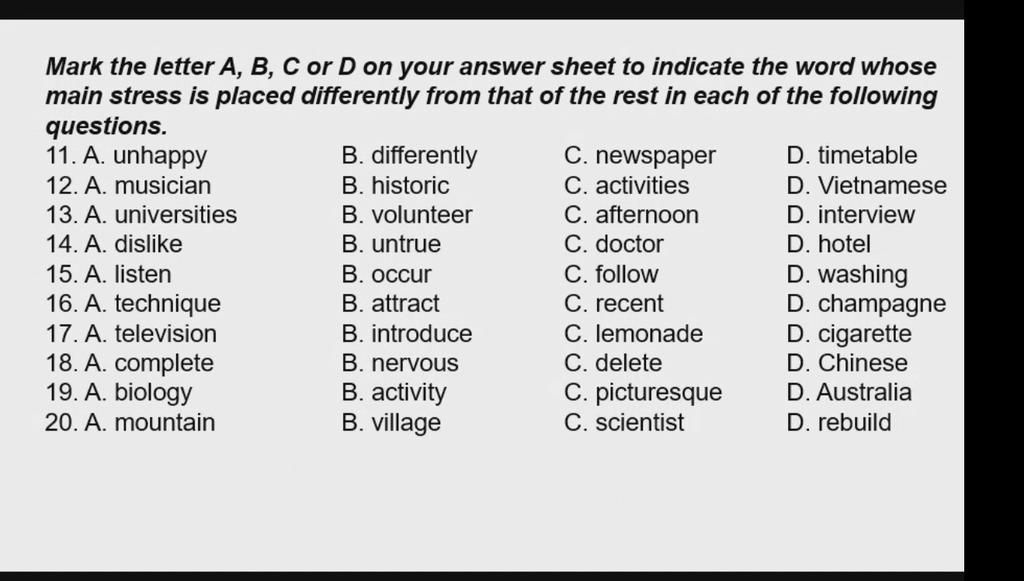1024x581 pixels.
Task: Pick option A. technique
Action: pos(152,304)
